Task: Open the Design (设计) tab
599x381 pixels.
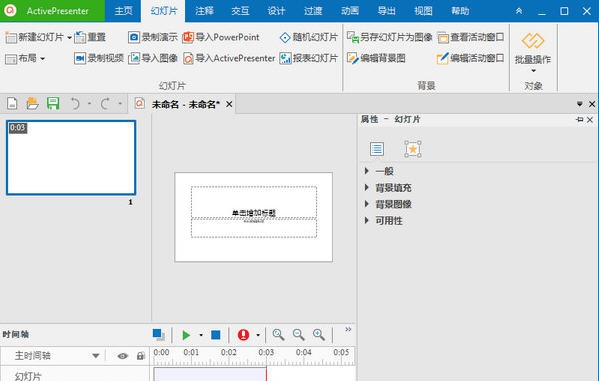Action: [277, 11]
